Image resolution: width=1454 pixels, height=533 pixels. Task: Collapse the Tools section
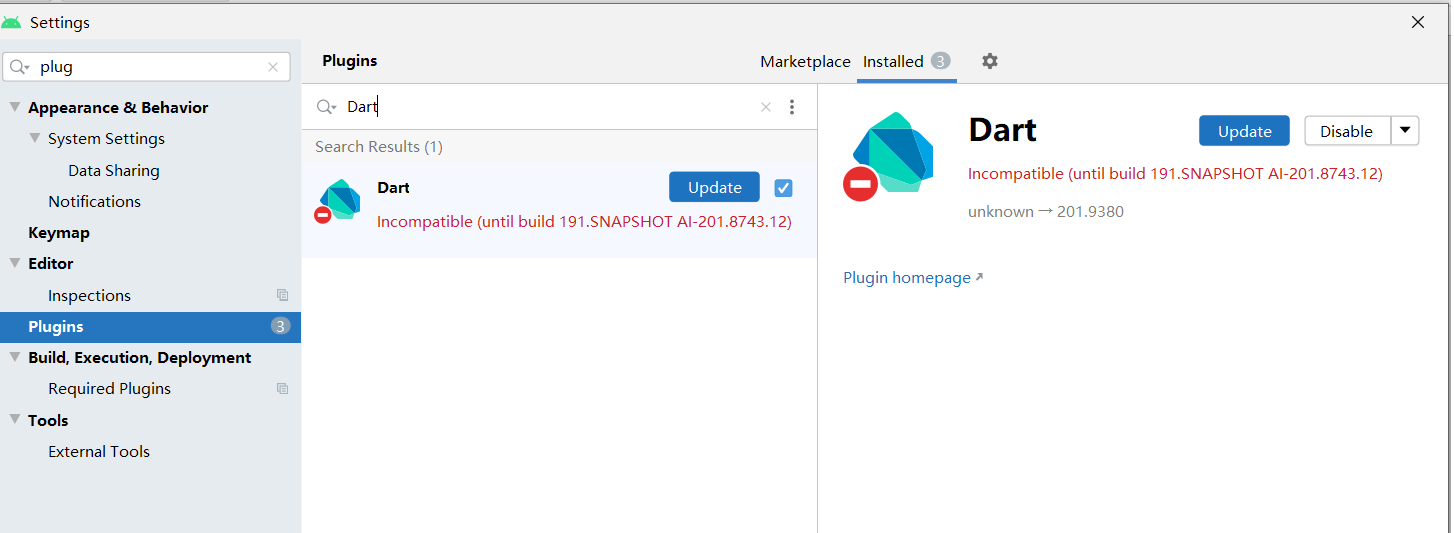15,420
